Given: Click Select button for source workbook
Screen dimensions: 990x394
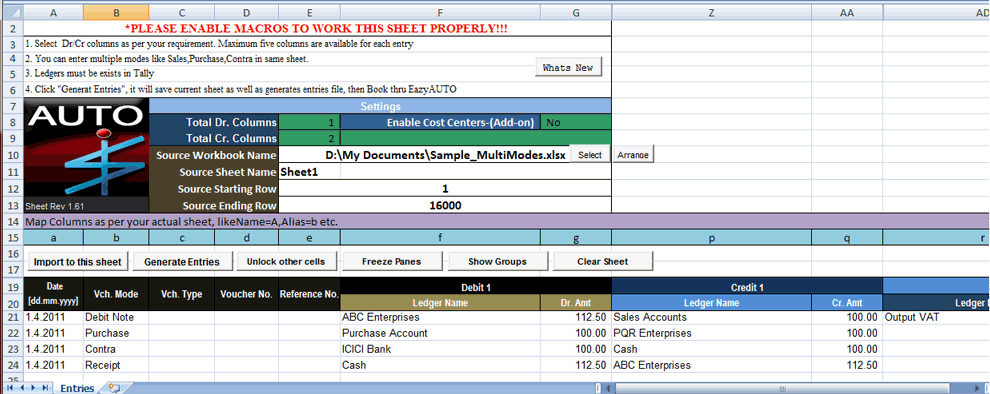Looking at the screenshot, I should tap(590, 155).
